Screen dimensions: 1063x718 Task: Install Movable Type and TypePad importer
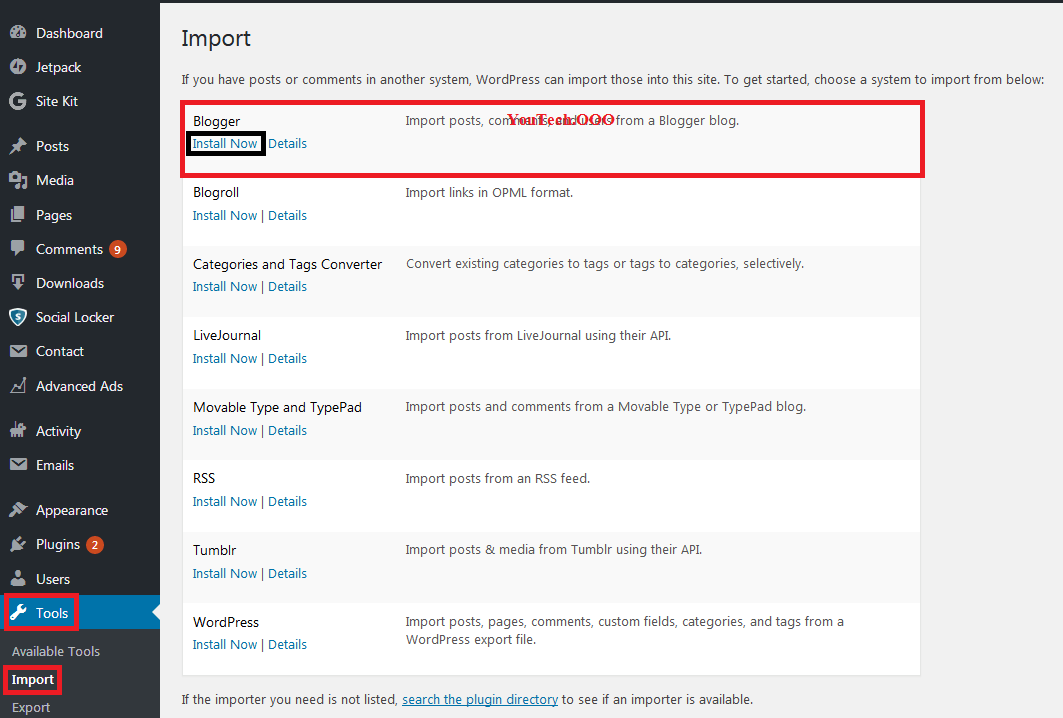tap(225, 431)
